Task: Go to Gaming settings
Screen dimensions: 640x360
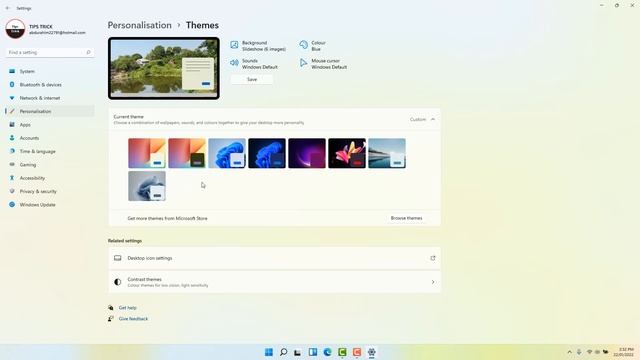Action: 49,165
